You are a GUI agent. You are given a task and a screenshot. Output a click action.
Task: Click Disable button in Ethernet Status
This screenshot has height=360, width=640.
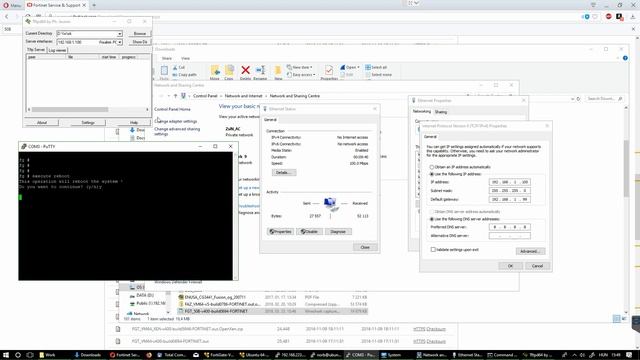[x=309, y=231]
